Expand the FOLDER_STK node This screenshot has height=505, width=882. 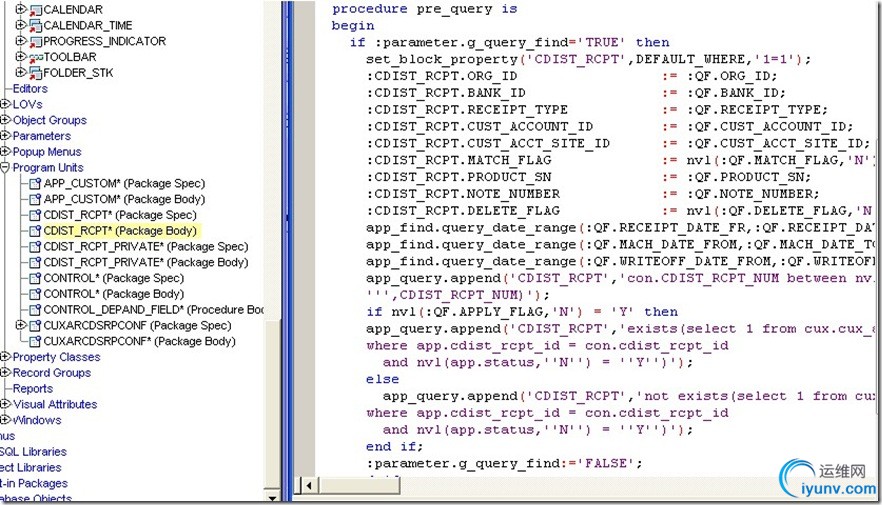pos(20,72)
